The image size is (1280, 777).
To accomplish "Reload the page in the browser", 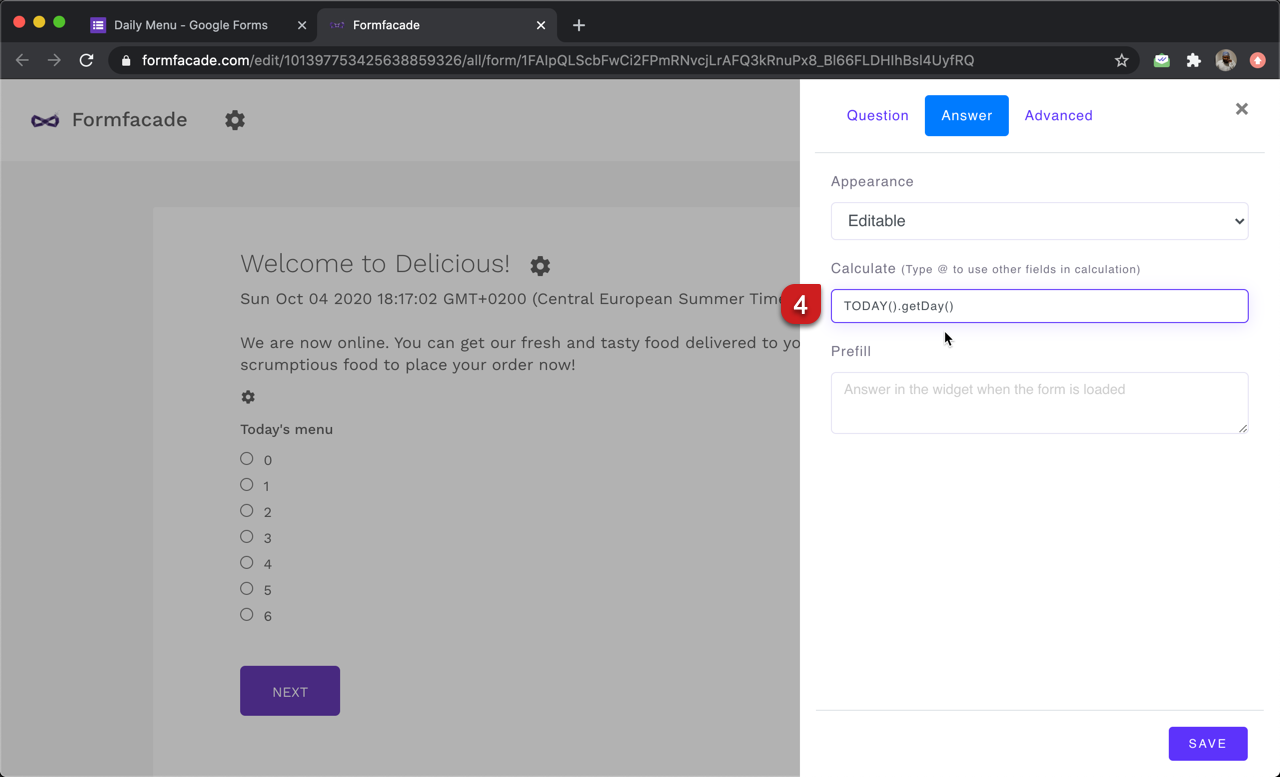I will 87,60.
